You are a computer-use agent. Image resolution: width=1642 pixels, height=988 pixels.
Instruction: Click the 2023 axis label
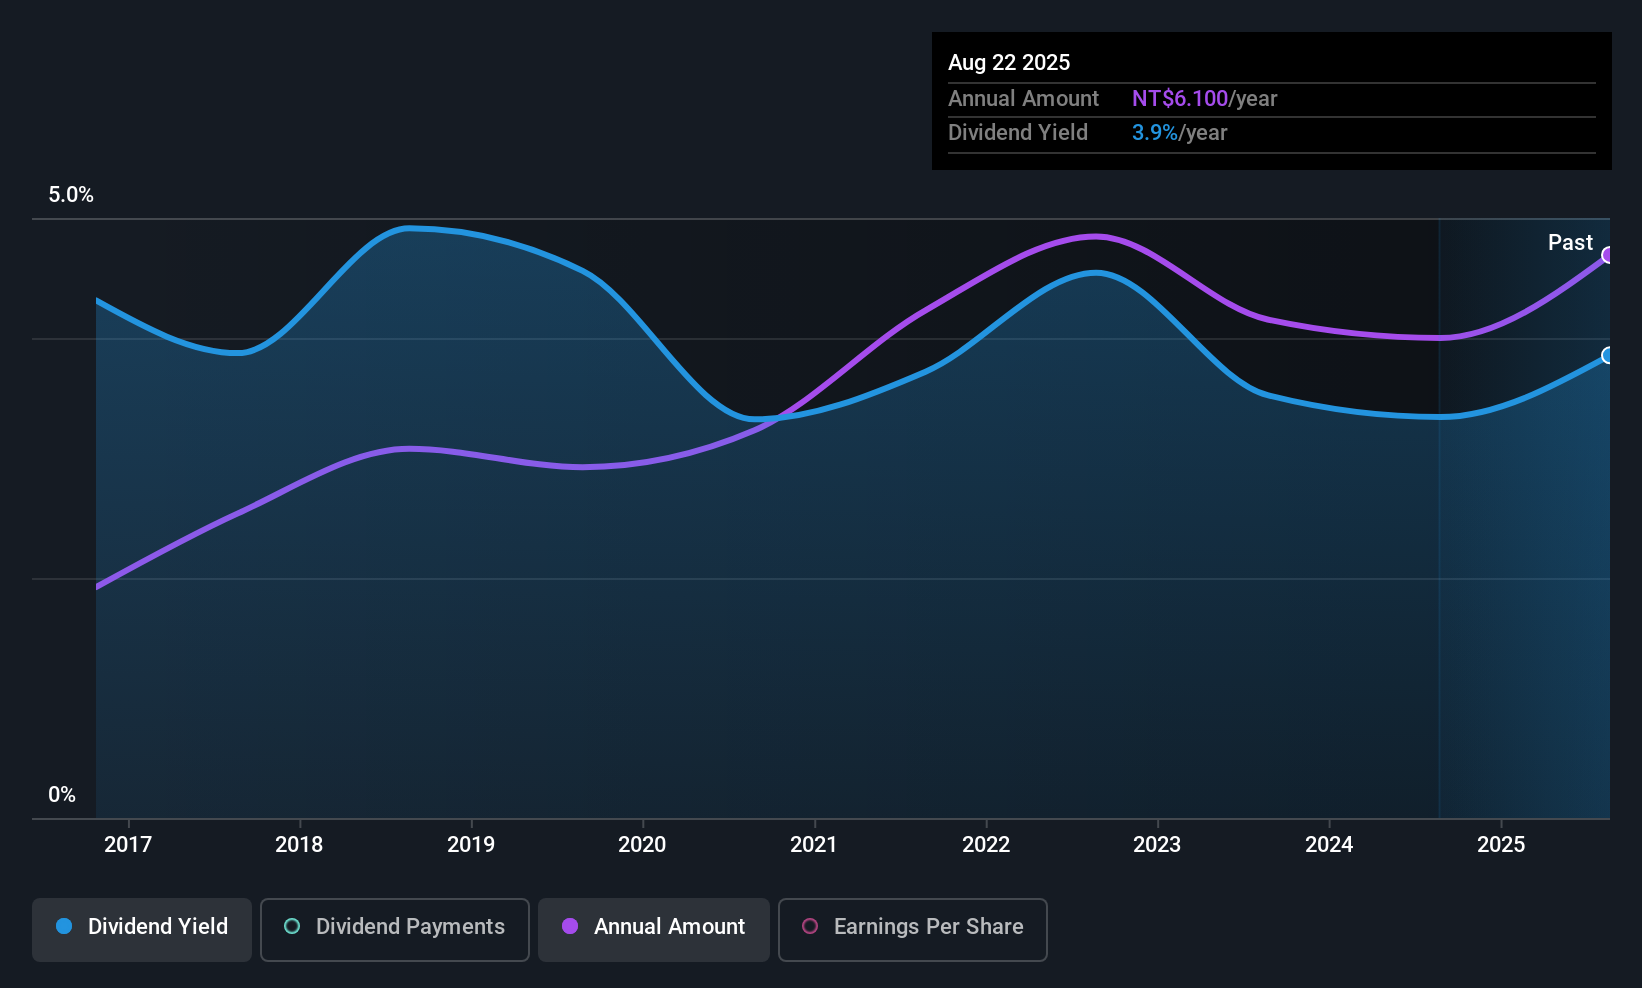(x=1157, y=844)
